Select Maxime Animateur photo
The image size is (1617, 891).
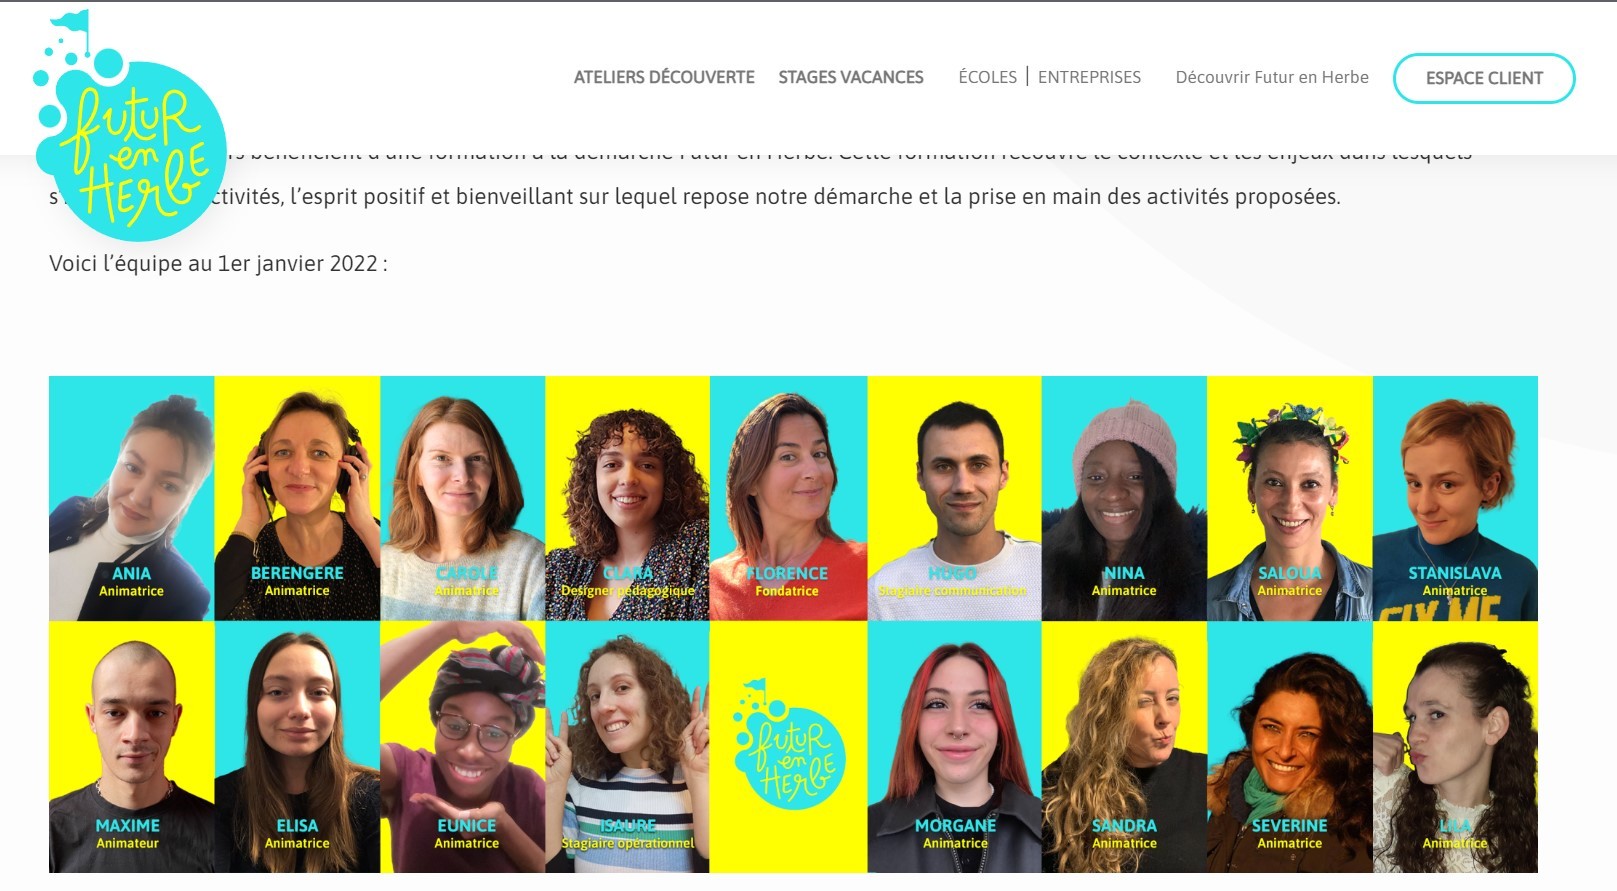(x=131, y=747)
